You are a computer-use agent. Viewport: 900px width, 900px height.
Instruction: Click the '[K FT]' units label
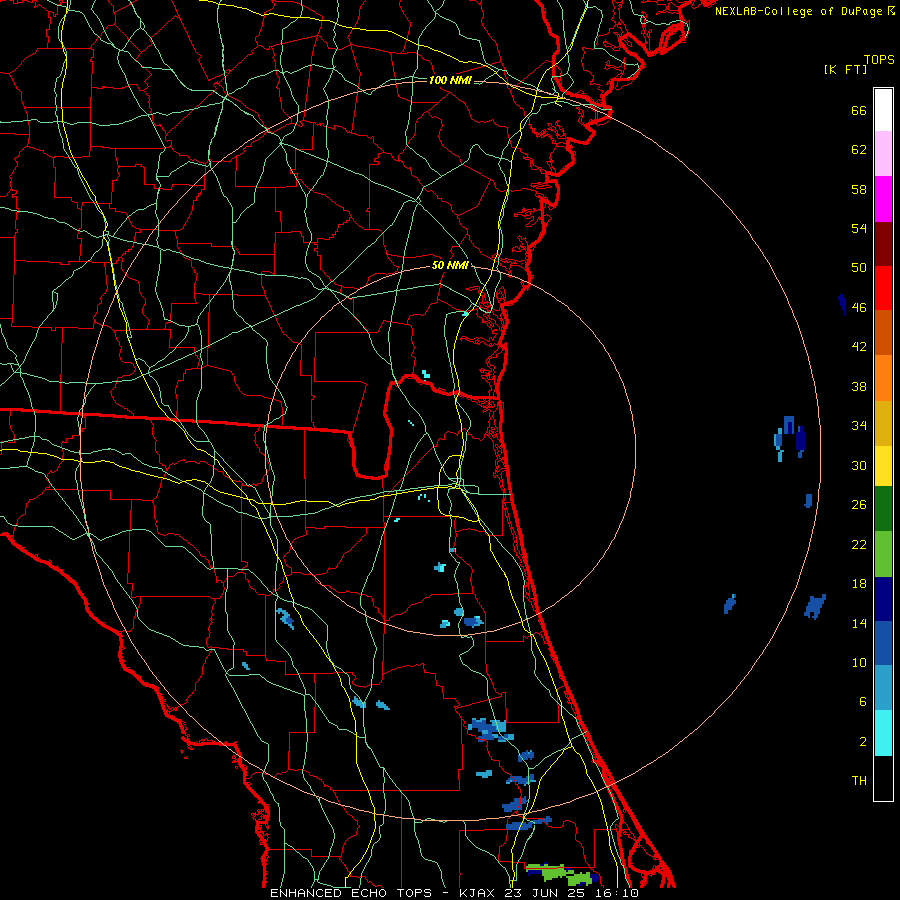click(x=845, y=70)
